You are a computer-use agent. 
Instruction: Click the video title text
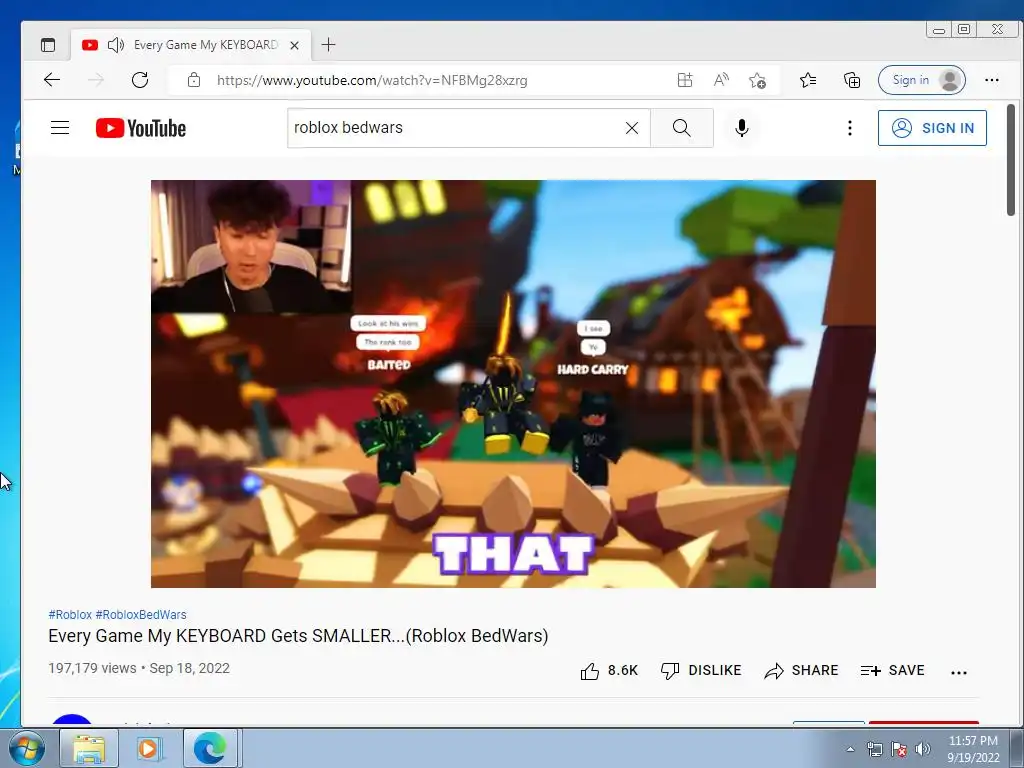click(x=298, y=636)
